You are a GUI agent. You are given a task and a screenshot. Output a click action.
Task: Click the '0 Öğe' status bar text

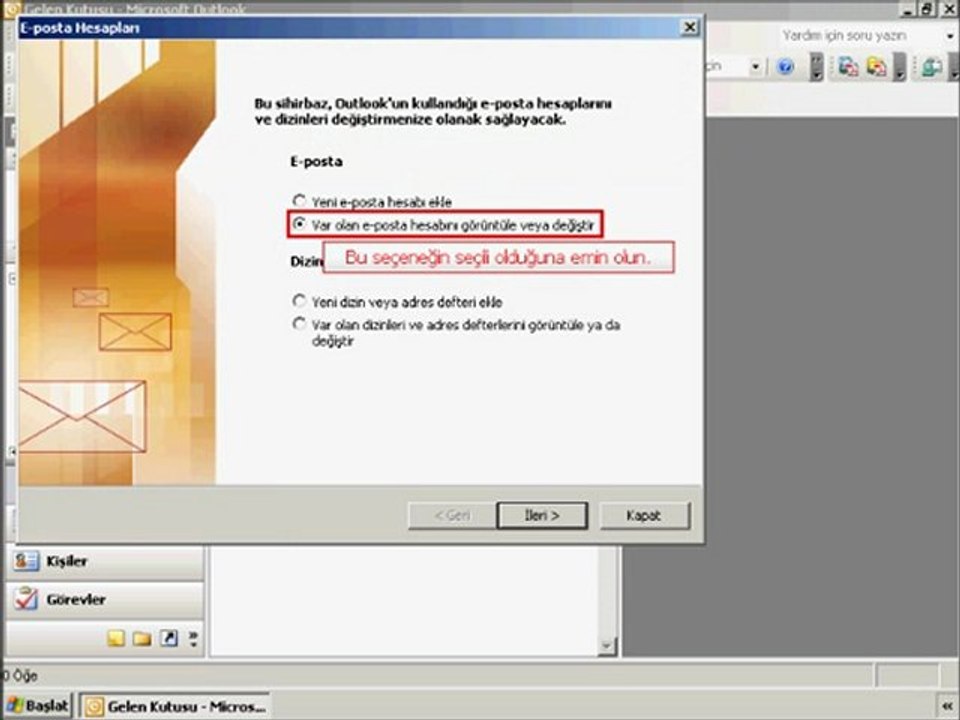(x=19, y=676)
